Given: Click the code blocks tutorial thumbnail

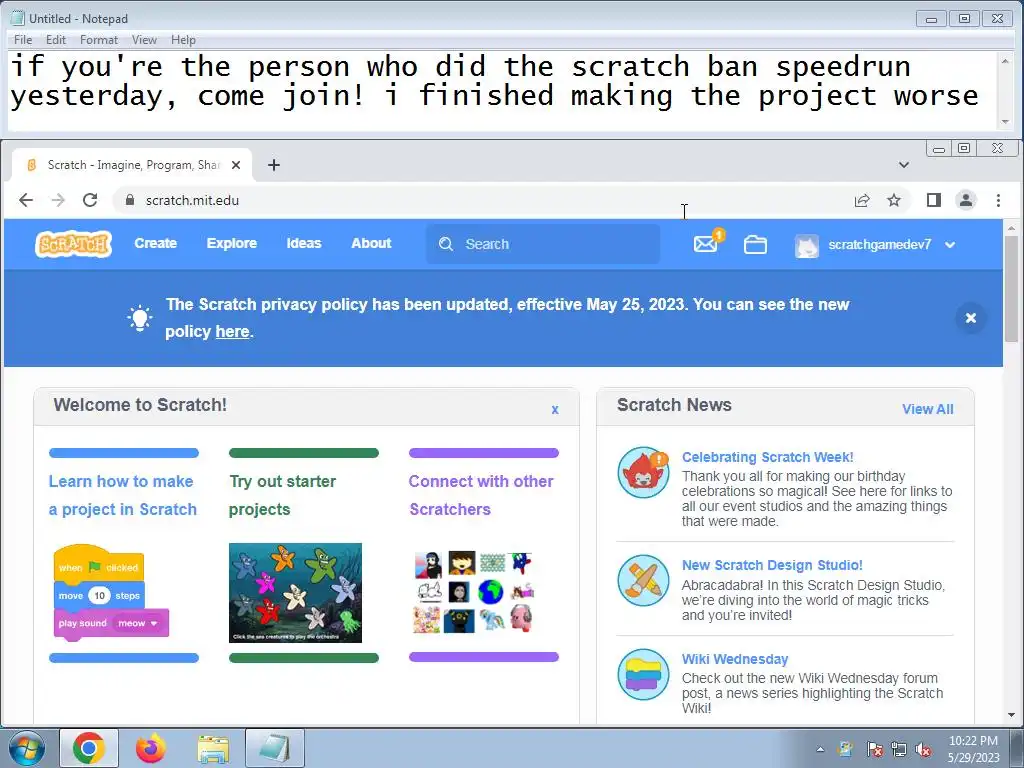Looking at the screenshot, I should point(111,592).
